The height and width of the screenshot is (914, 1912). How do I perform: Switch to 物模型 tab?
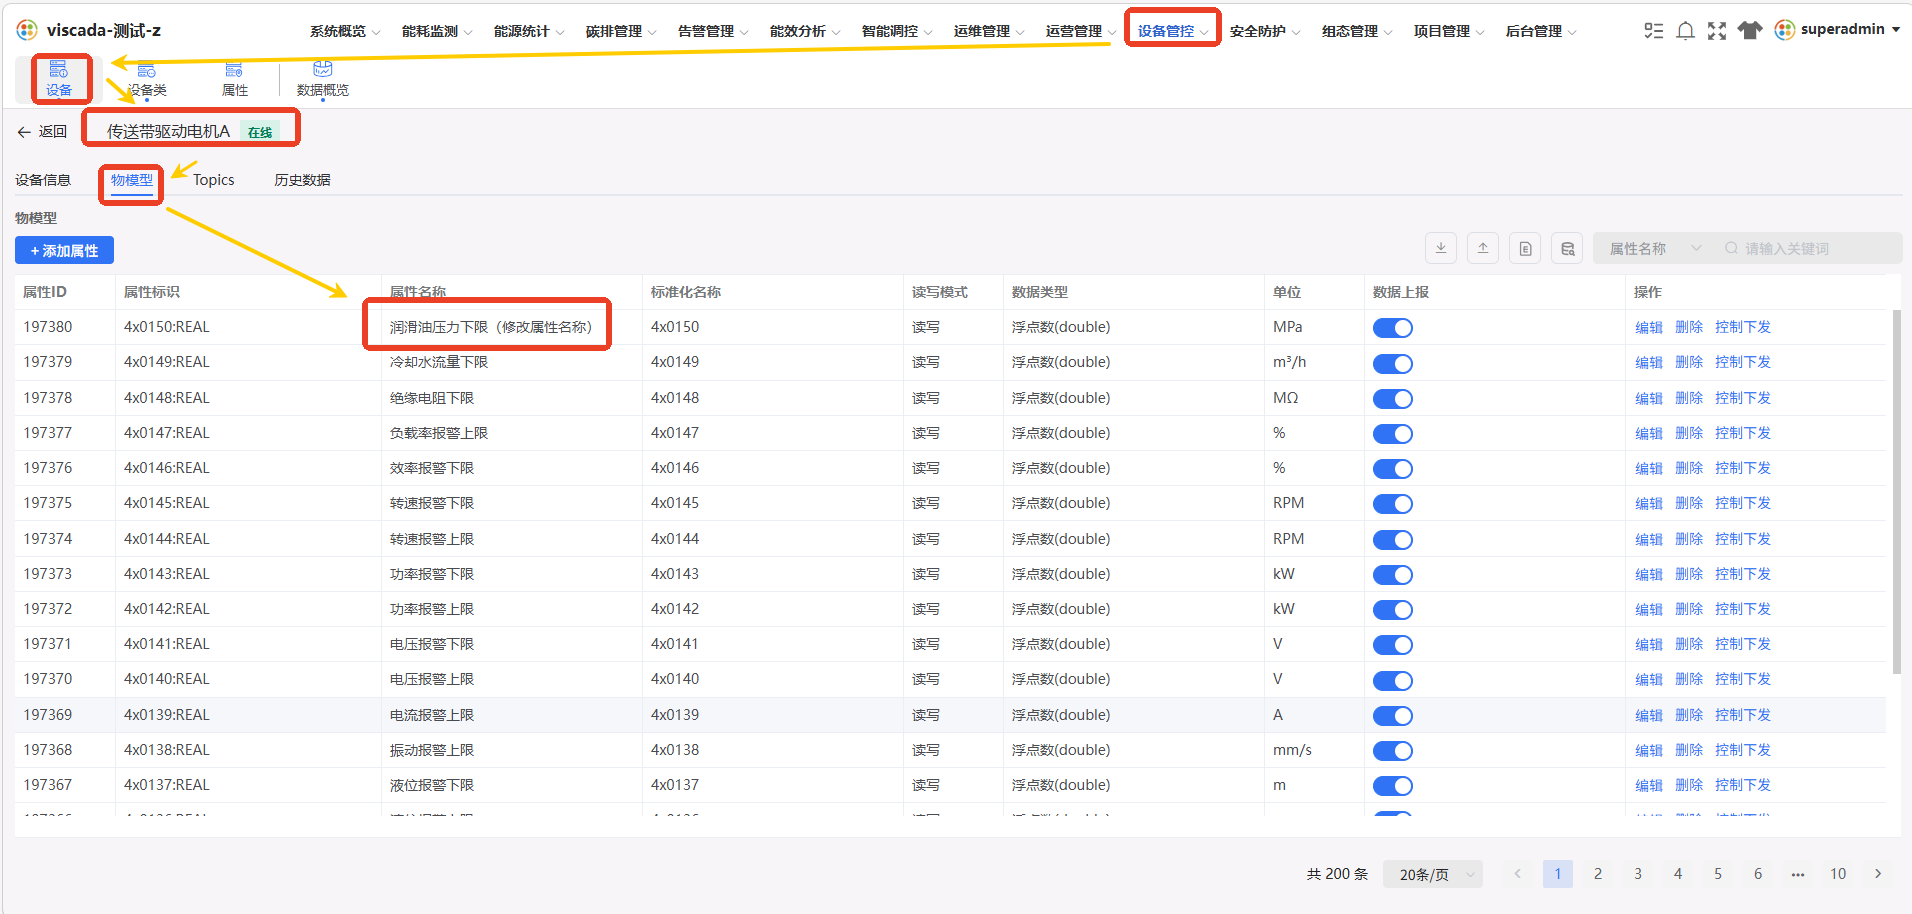pyautogui.click(x=132, y=180)
